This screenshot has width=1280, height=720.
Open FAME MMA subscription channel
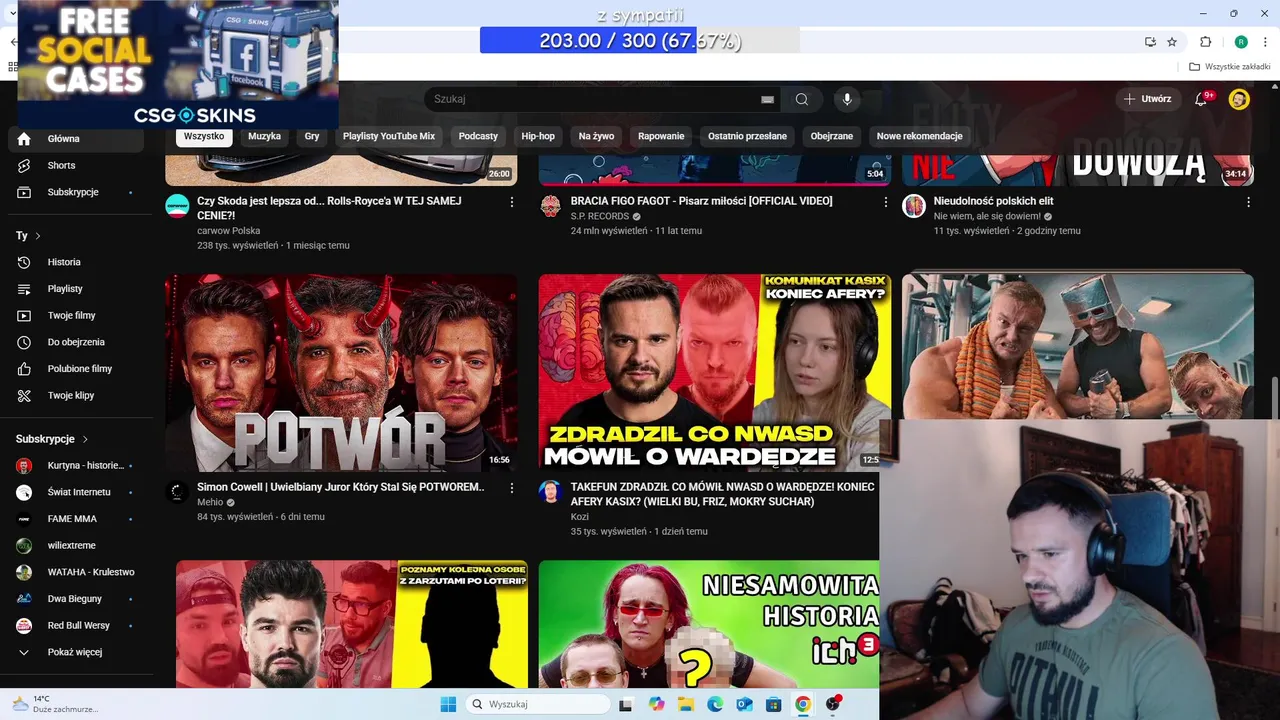point(76,519)
